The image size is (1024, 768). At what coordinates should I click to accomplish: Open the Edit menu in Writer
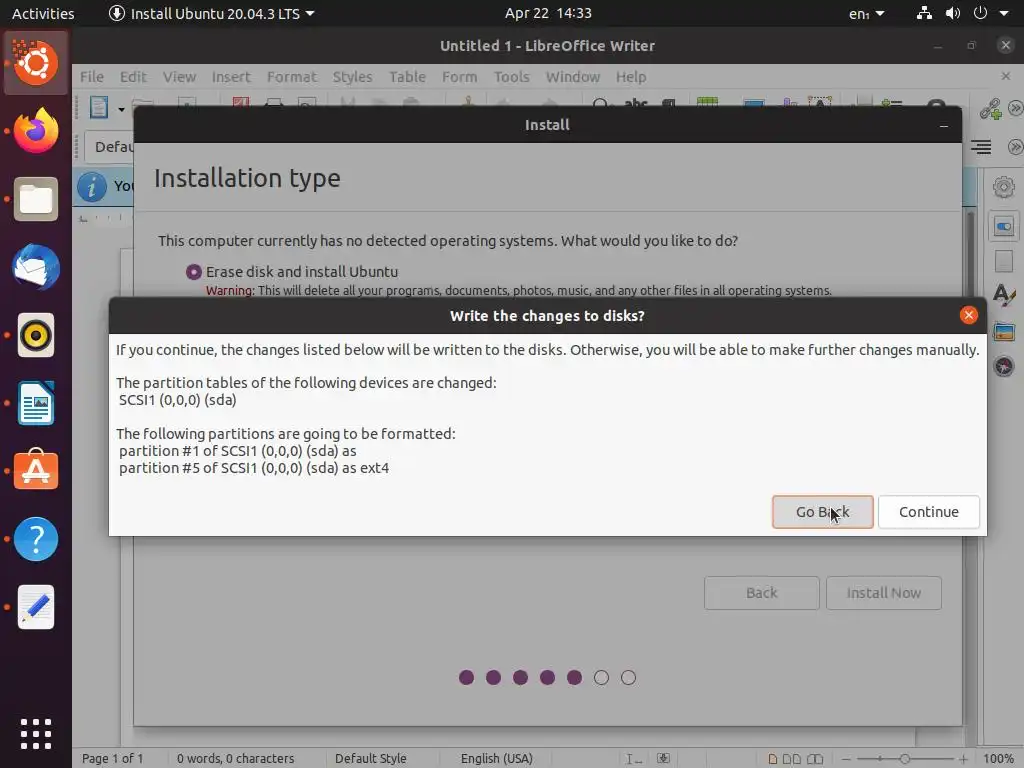pos(133,76)
